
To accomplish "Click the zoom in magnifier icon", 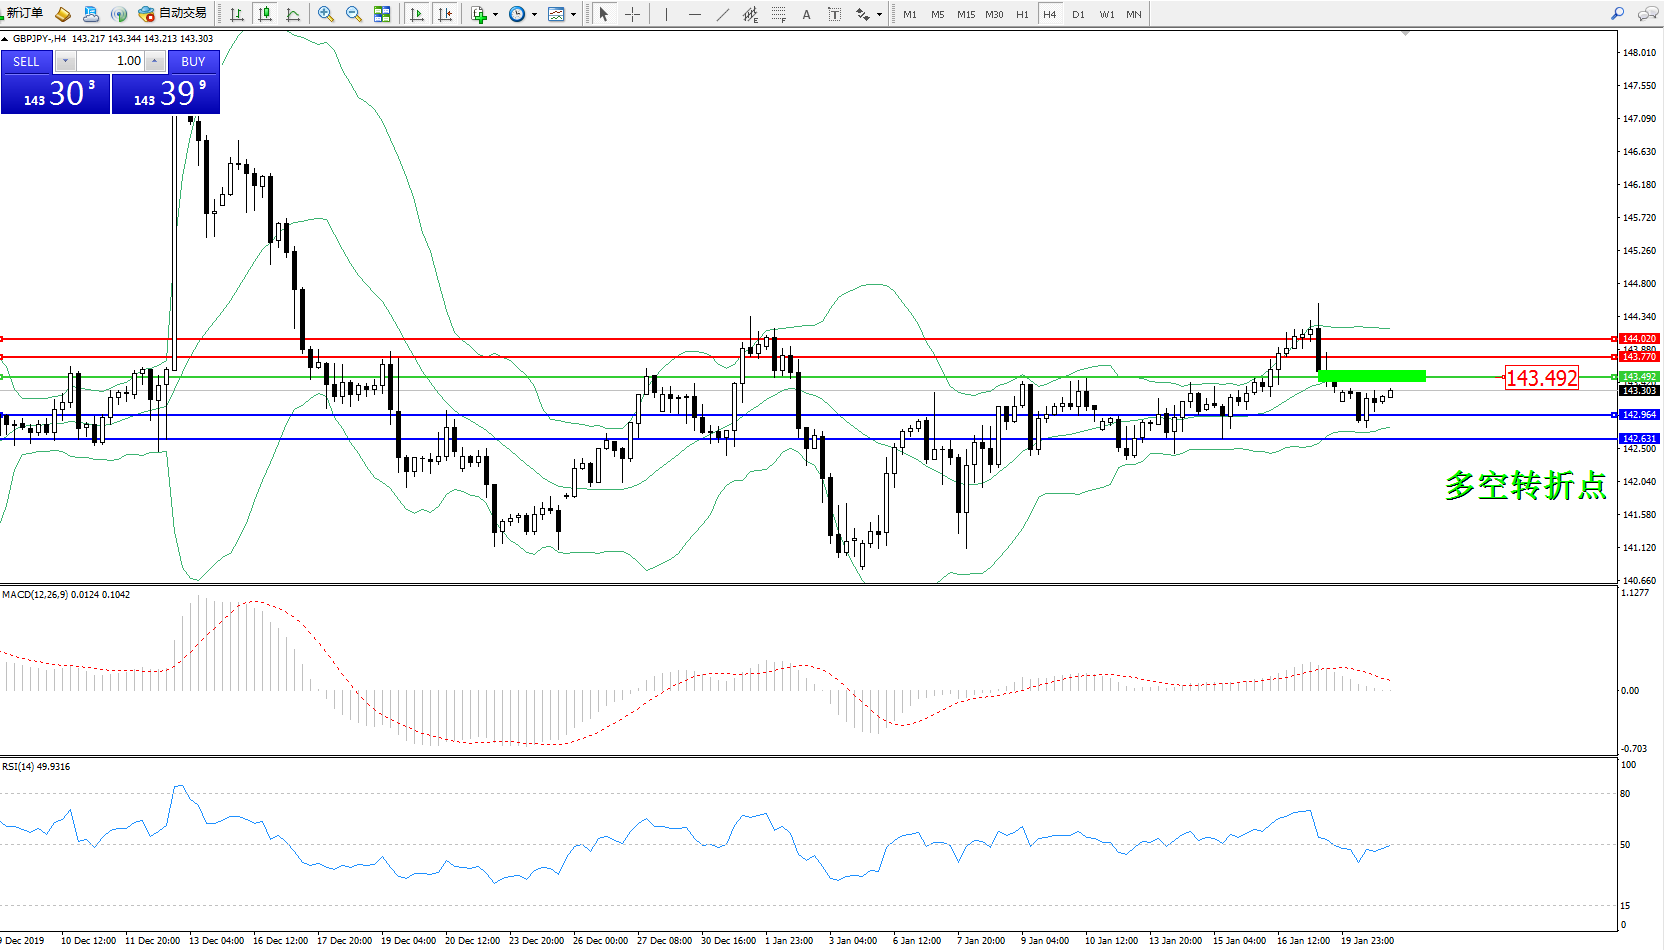I will coord(325,14).
